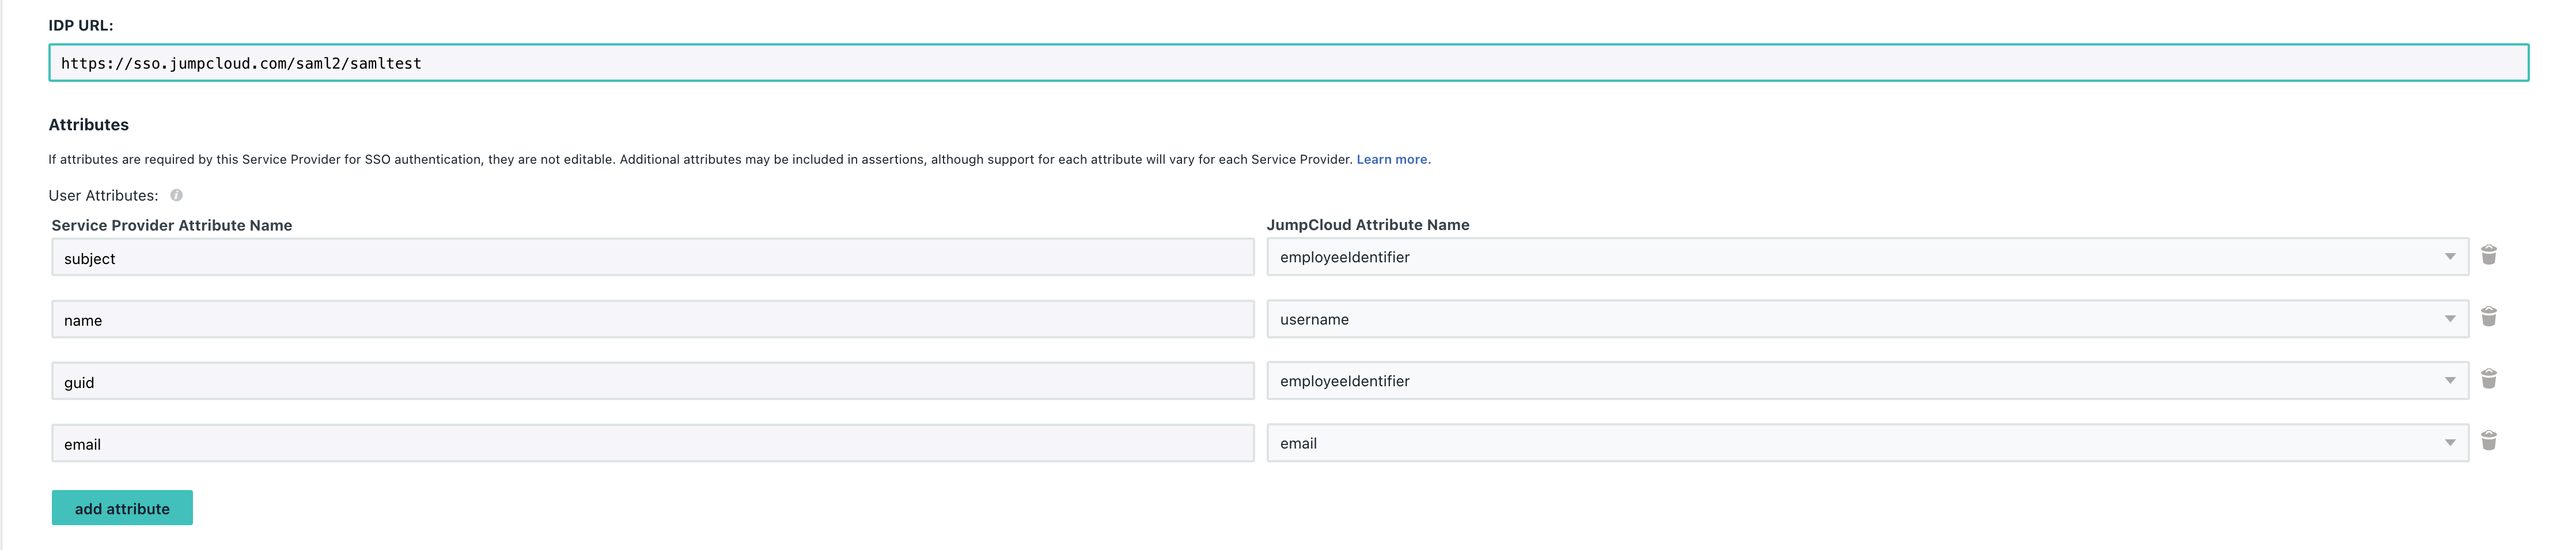
Task: Click Service Provider Attribute Name column header
Action: point(172,225)
